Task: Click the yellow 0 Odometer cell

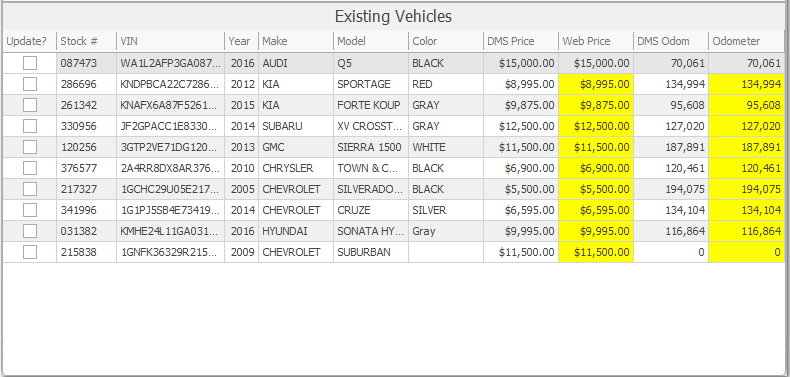Action: click(x=747, y=252)
